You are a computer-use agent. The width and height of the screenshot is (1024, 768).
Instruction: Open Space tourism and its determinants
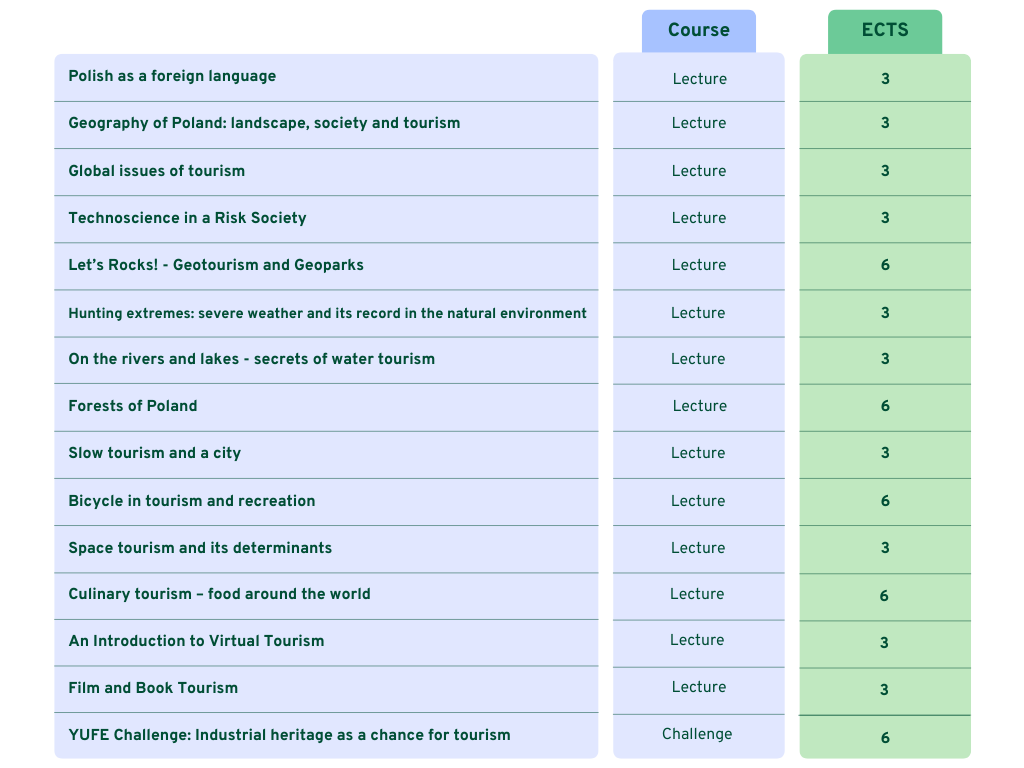200,548
